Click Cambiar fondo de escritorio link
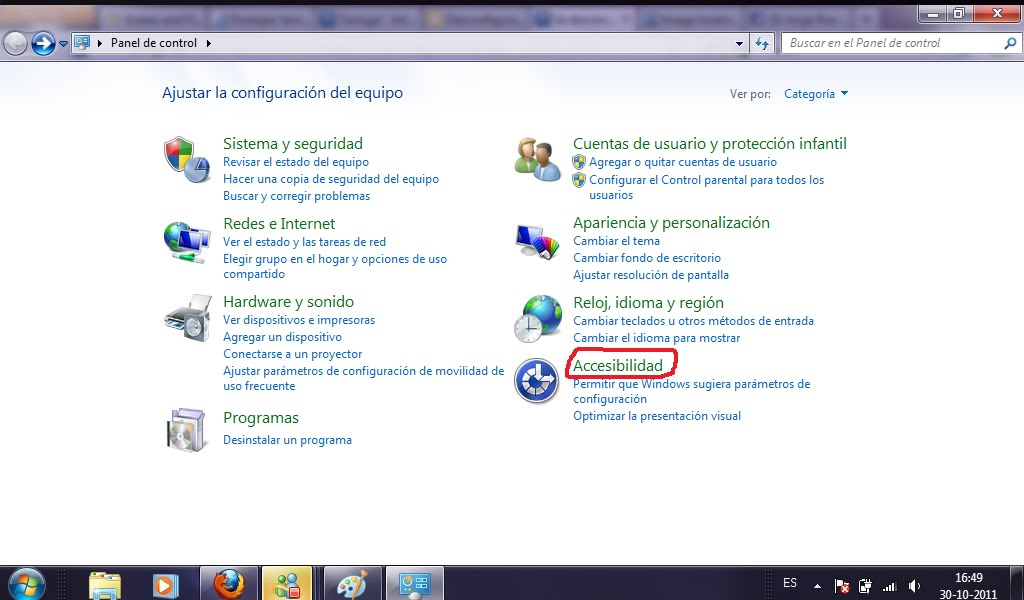The height and width of the screenshot is (600, 1024). 647,258
